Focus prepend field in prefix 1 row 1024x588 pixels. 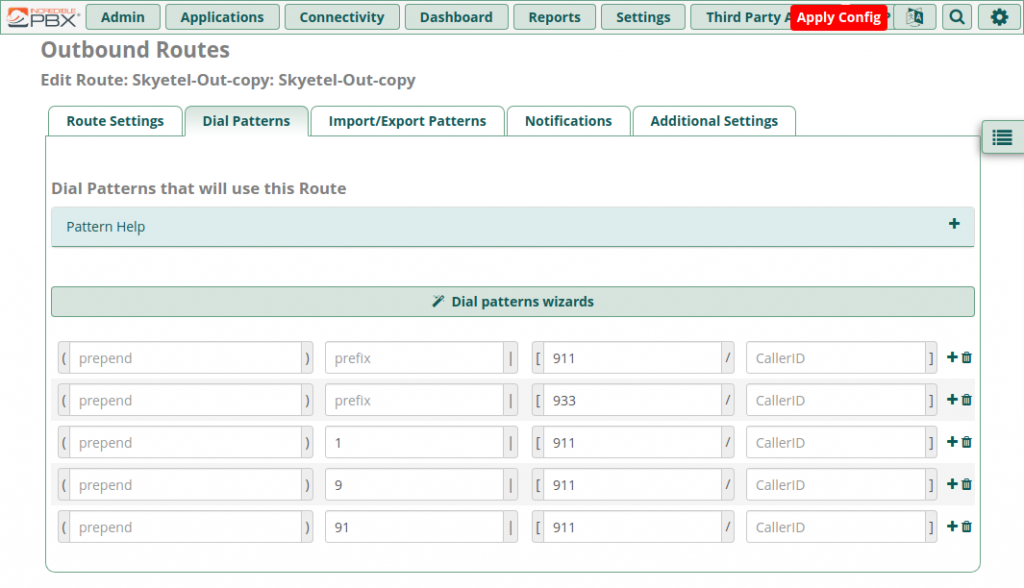[x=185, y=442]
